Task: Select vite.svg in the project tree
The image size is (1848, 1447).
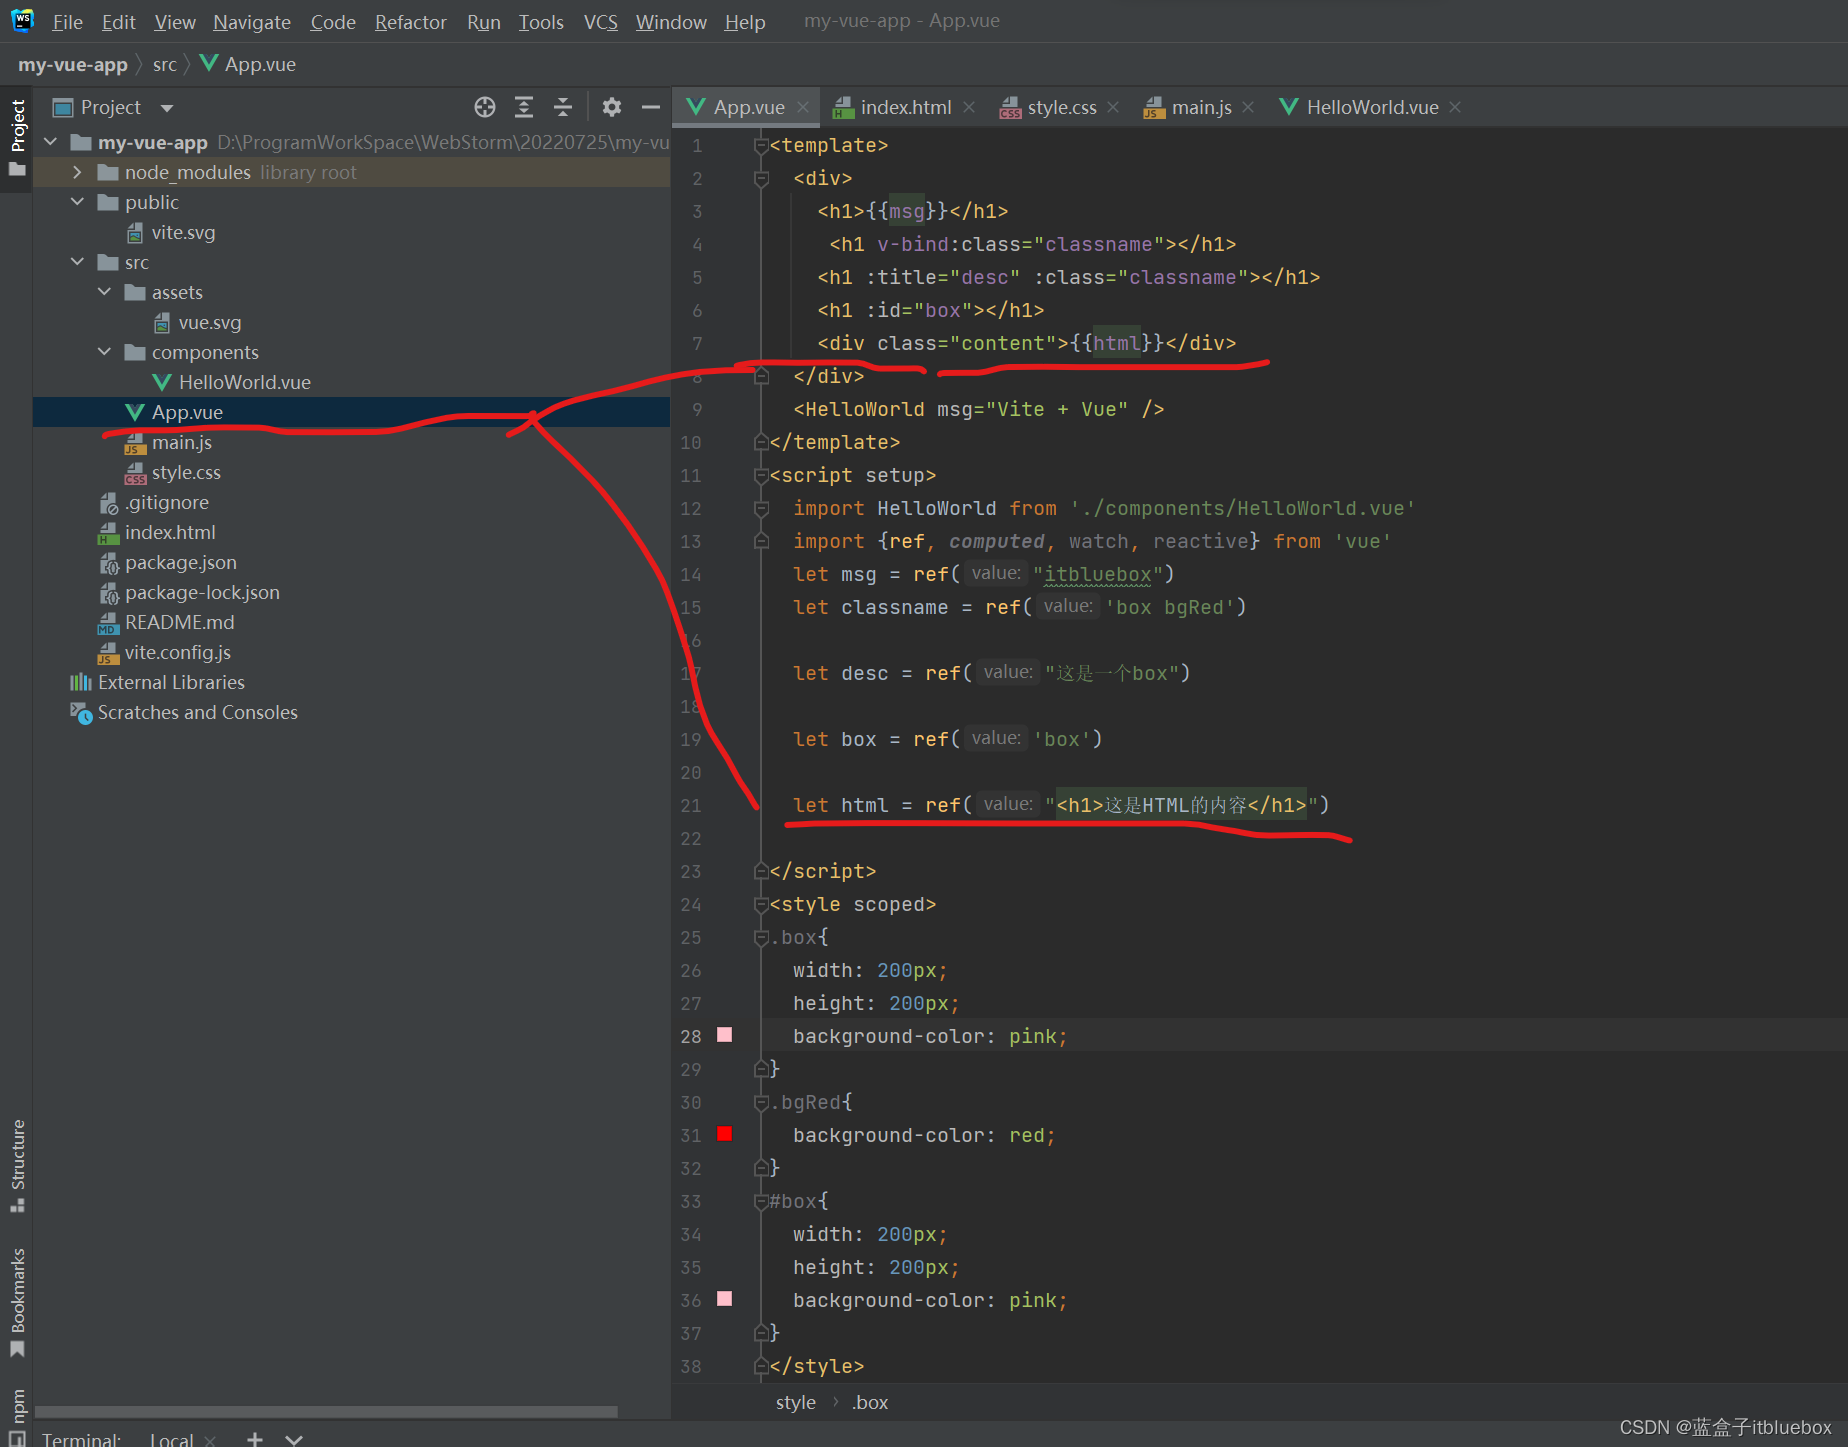Action: [x=183, y=232]
